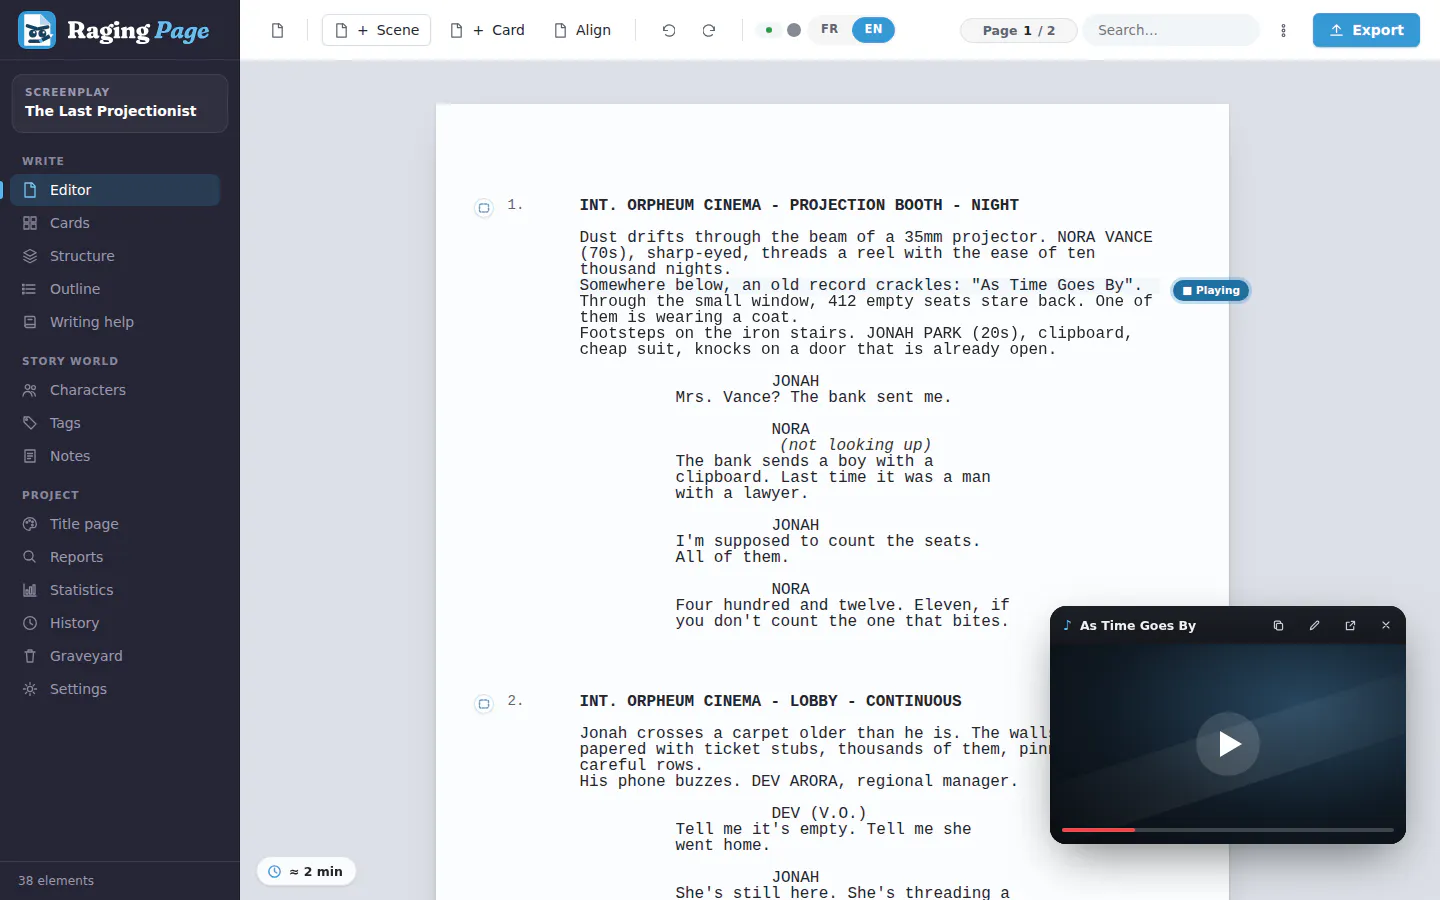1440x900 pixels.
Task: Open the Page 1 / 2 indicator
Action: [x=1018, y=31]
